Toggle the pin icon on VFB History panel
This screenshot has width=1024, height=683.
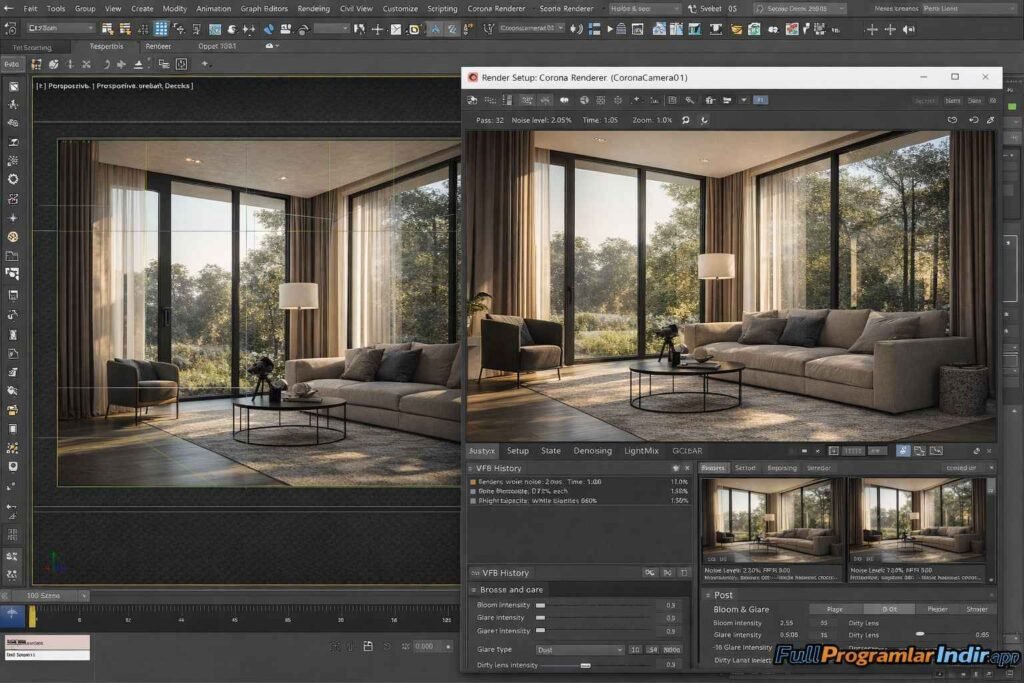(x=674, y=468)
